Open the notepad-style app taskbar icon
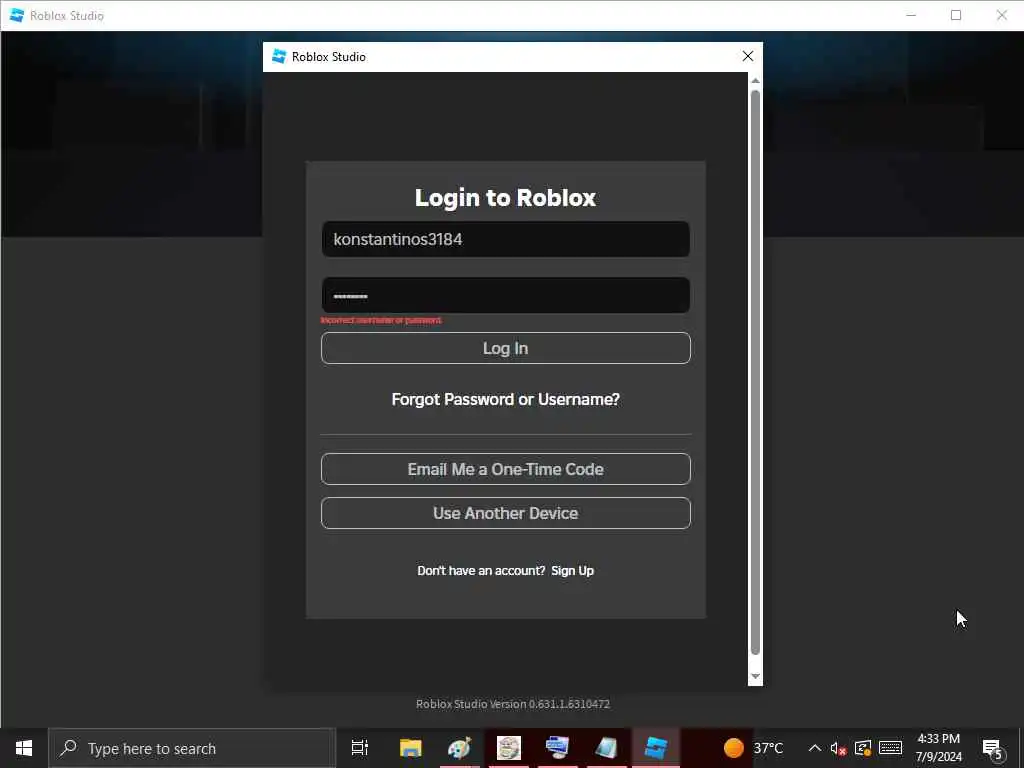1024x768 pixels. (606, 748)
